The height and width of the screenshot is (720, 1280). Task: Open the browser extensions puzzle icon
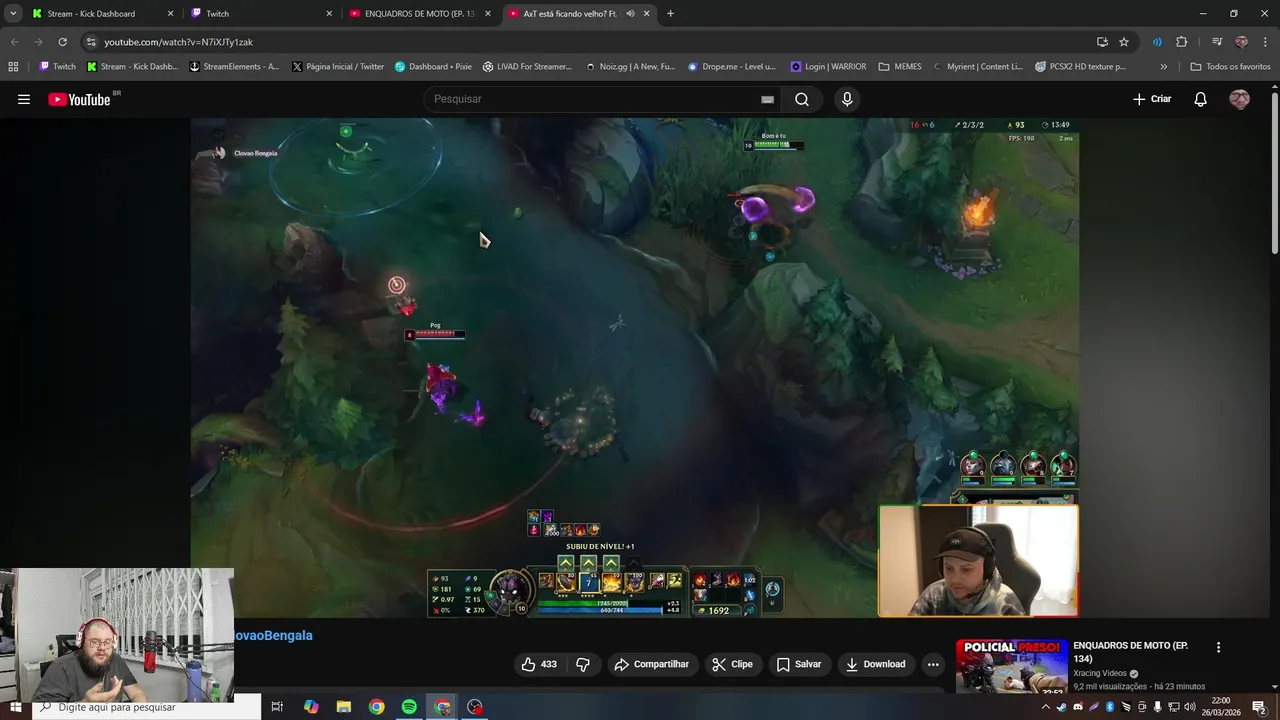[1182, 42]
